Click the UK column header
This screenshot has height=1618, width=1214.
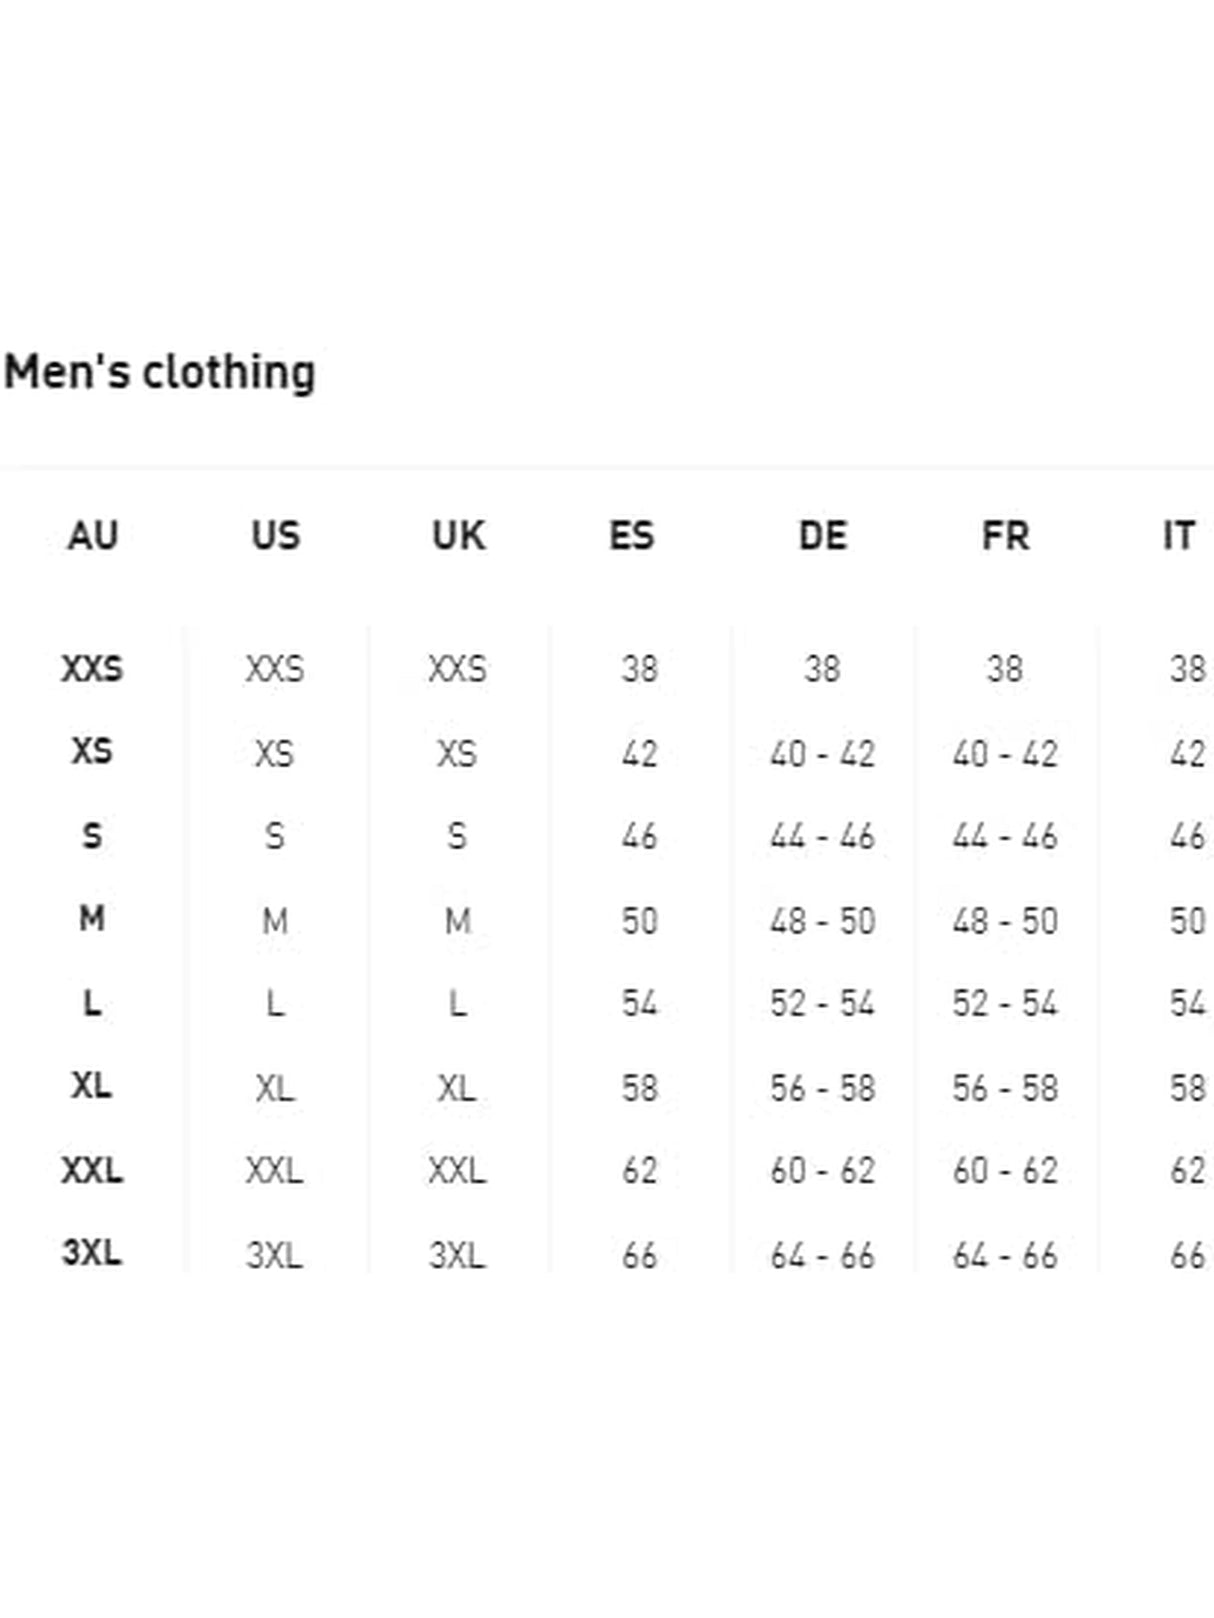[x=458, y=536]
